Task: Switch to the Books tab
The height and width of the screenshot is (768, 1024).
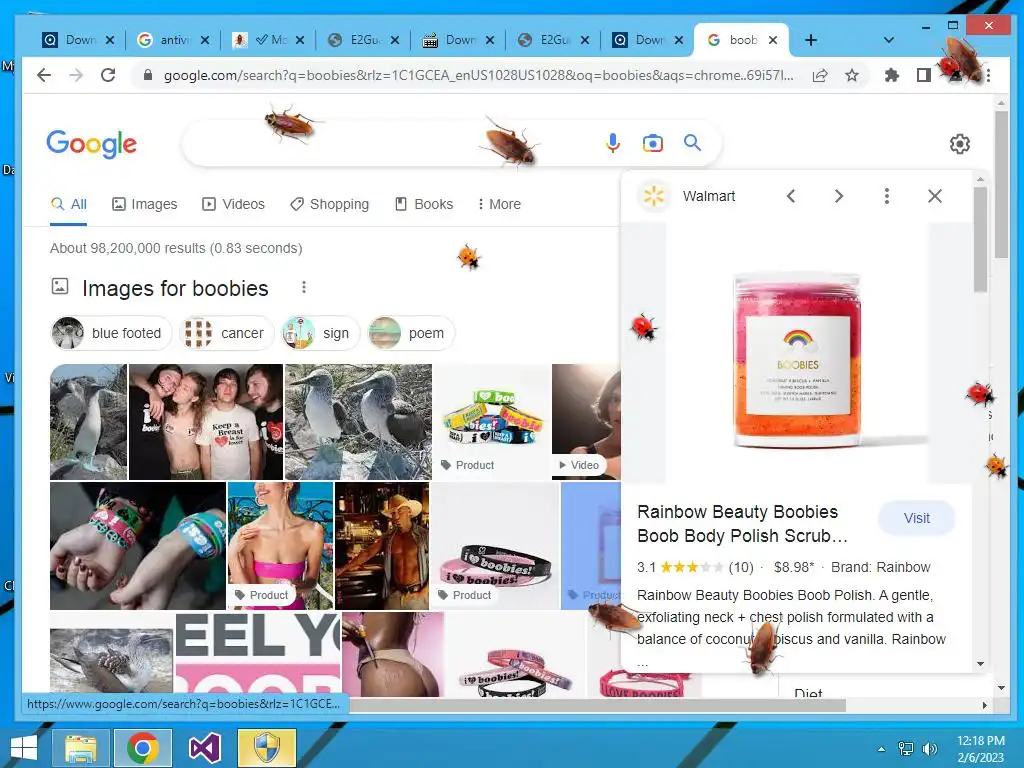Action: point(424,204)
